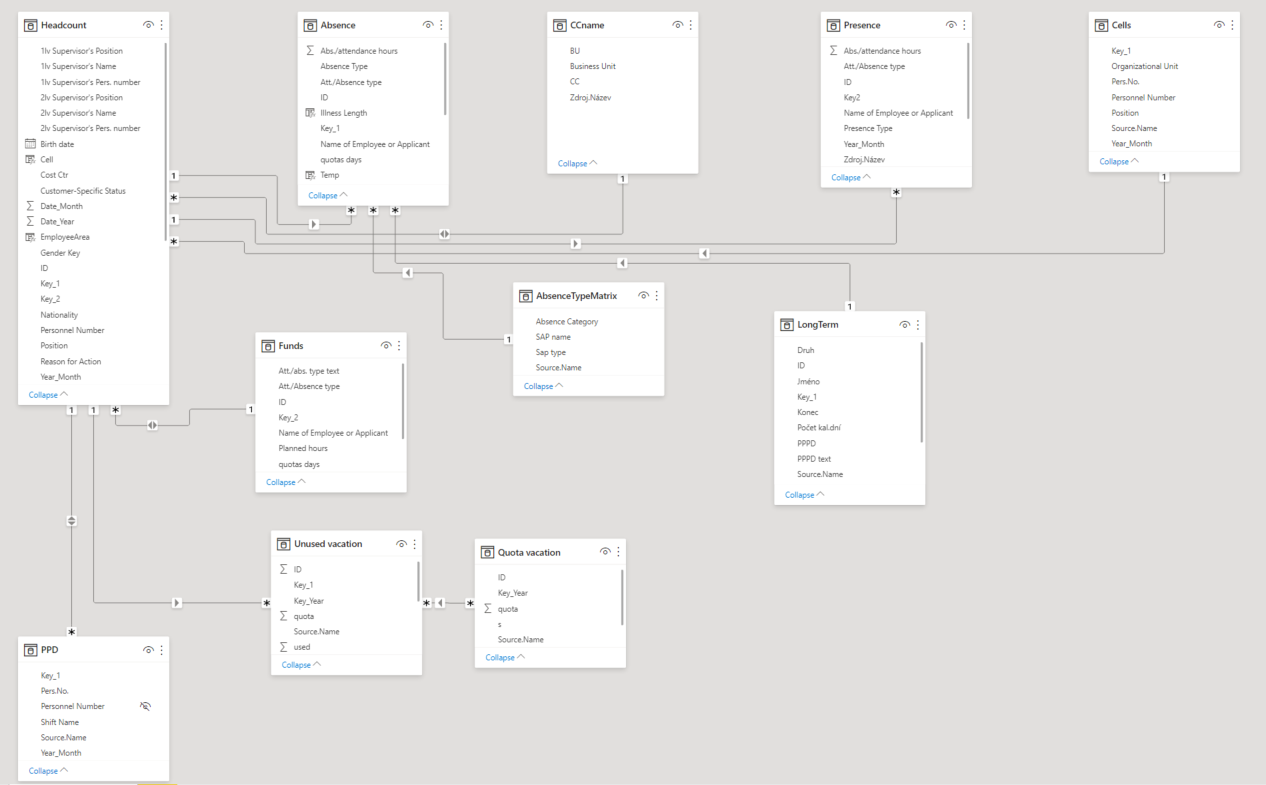Click the Presence table icon
1266x785 pixels.
pyautogui.click(x=834, y=25)
